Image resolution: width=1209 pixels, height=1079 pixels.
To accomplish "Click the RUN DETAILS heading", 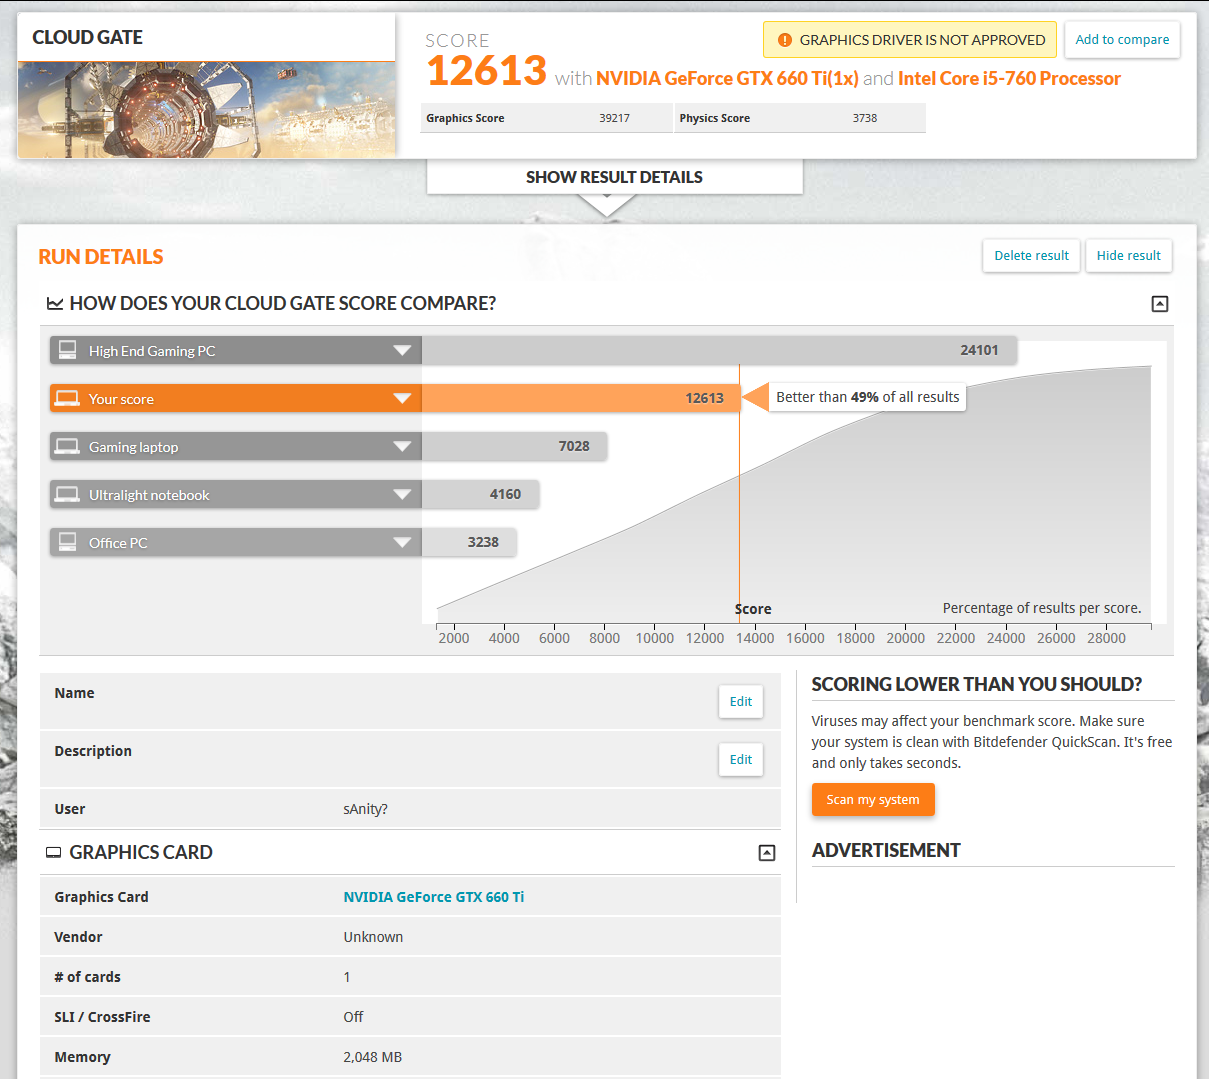I will pyautogui.click(x=100, y=257).
